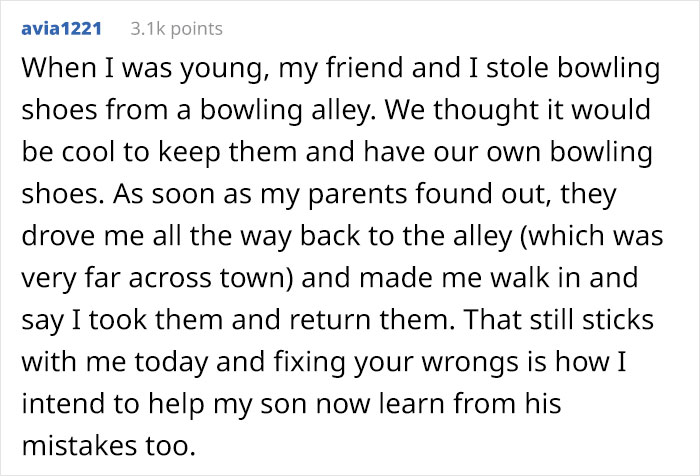The width and height of the screenshot is (700, 476).
Task: Click the 3.1k points score label
Action: coord(176,29)
